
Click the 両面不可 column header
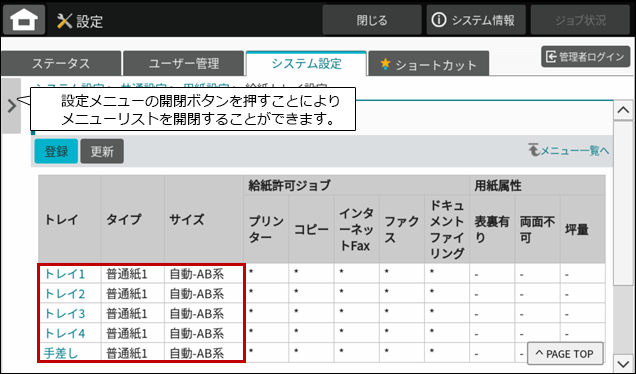point(537,229)
